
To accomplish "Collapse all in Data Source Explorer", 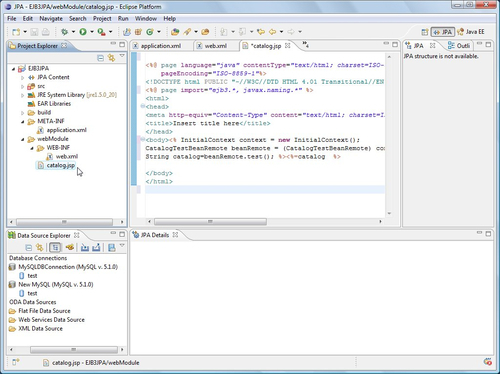I will tap(29, 248).
